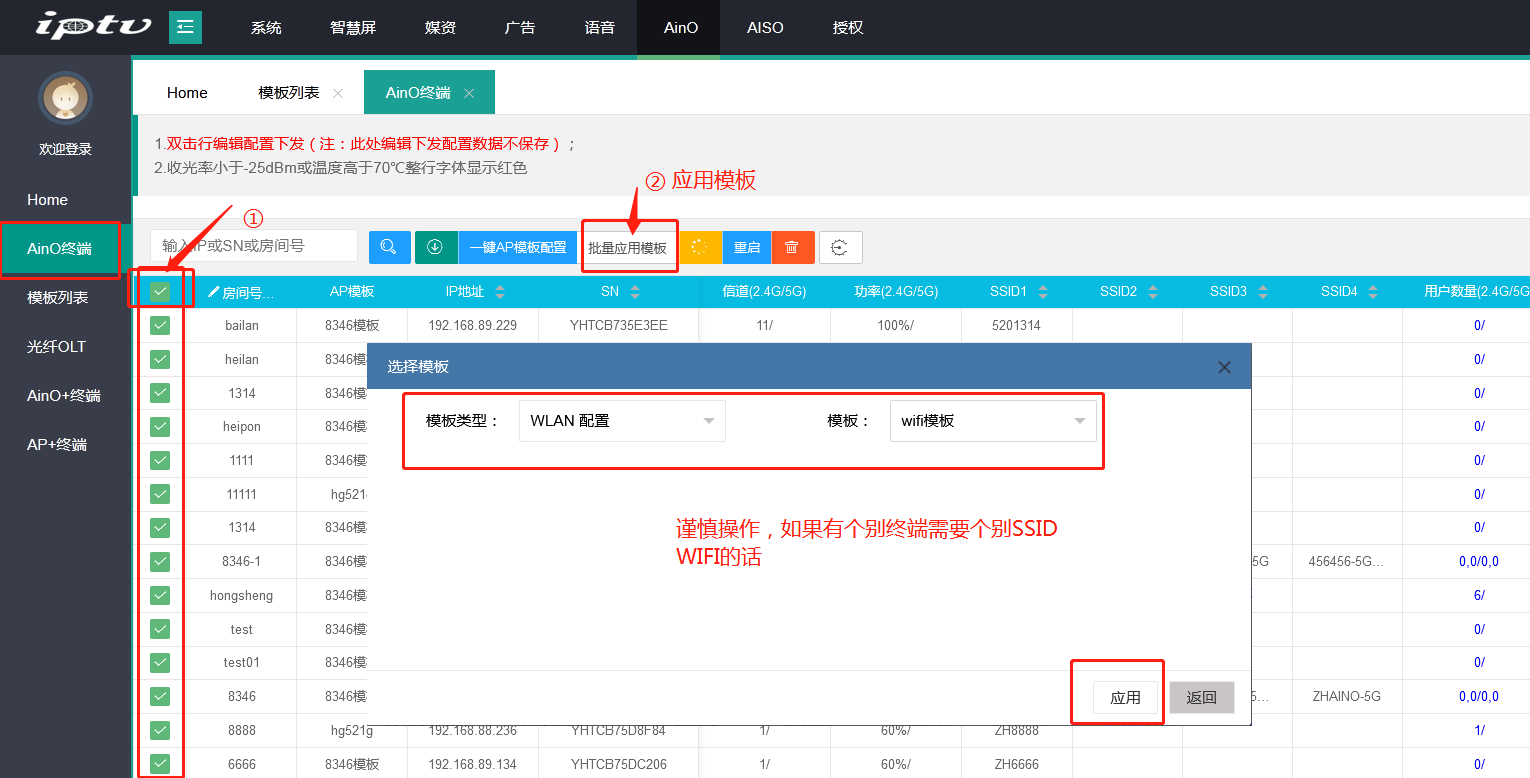This screenshot has width=1530, height=778.
Task: Click the blue search magnifier button
Action: point(389,247)
